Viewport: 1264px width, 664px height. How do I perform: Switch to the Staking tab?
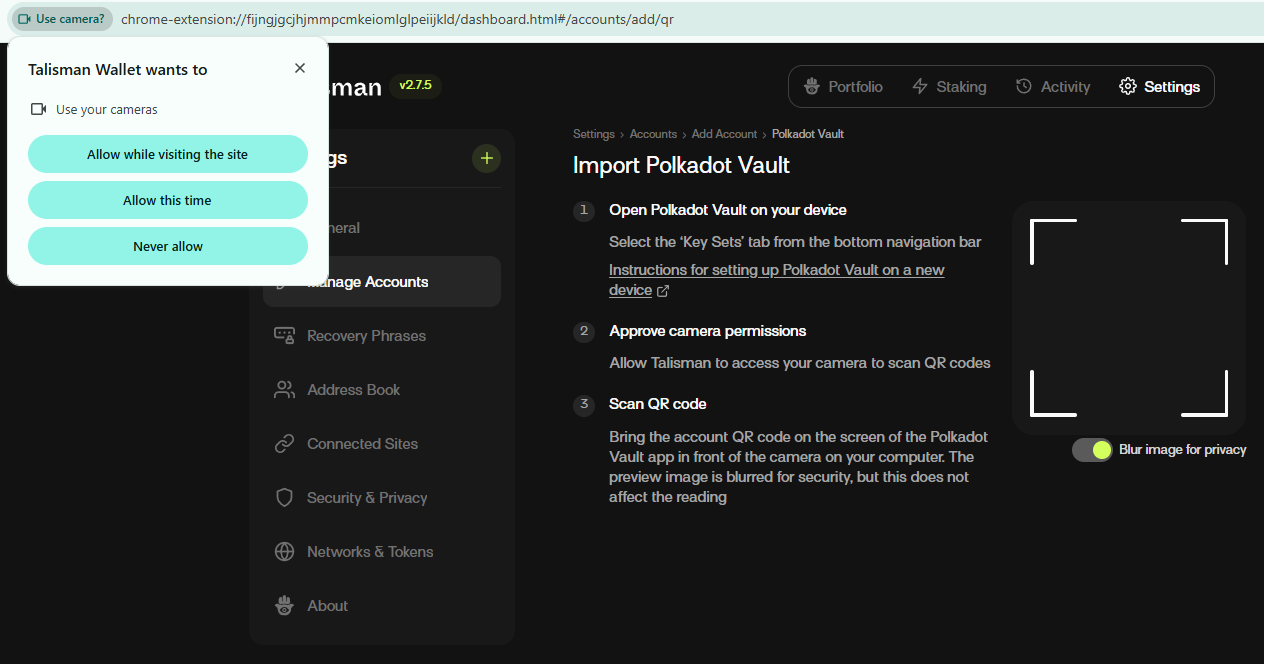coord(949,87)
